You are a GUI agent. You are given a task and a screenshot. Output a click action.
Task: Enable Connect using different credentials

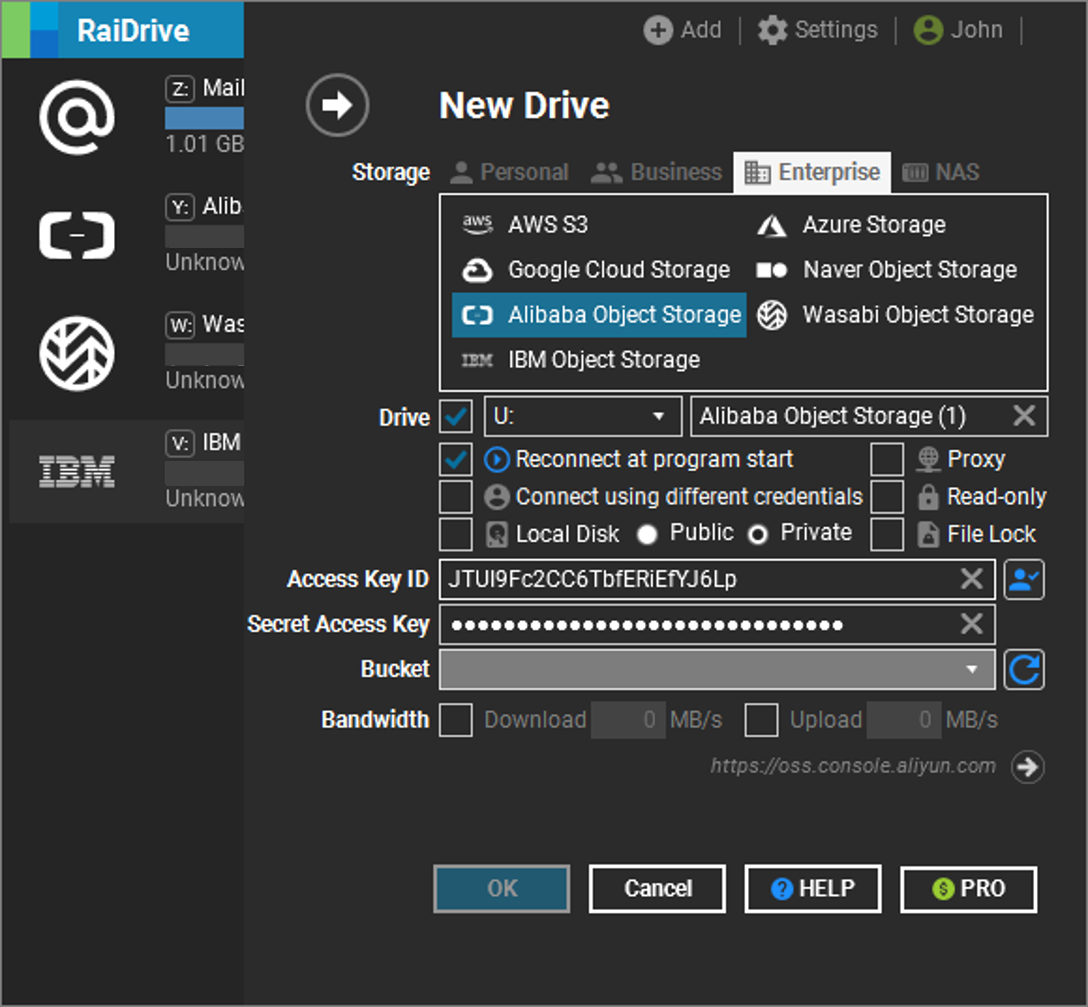[456, 497]
